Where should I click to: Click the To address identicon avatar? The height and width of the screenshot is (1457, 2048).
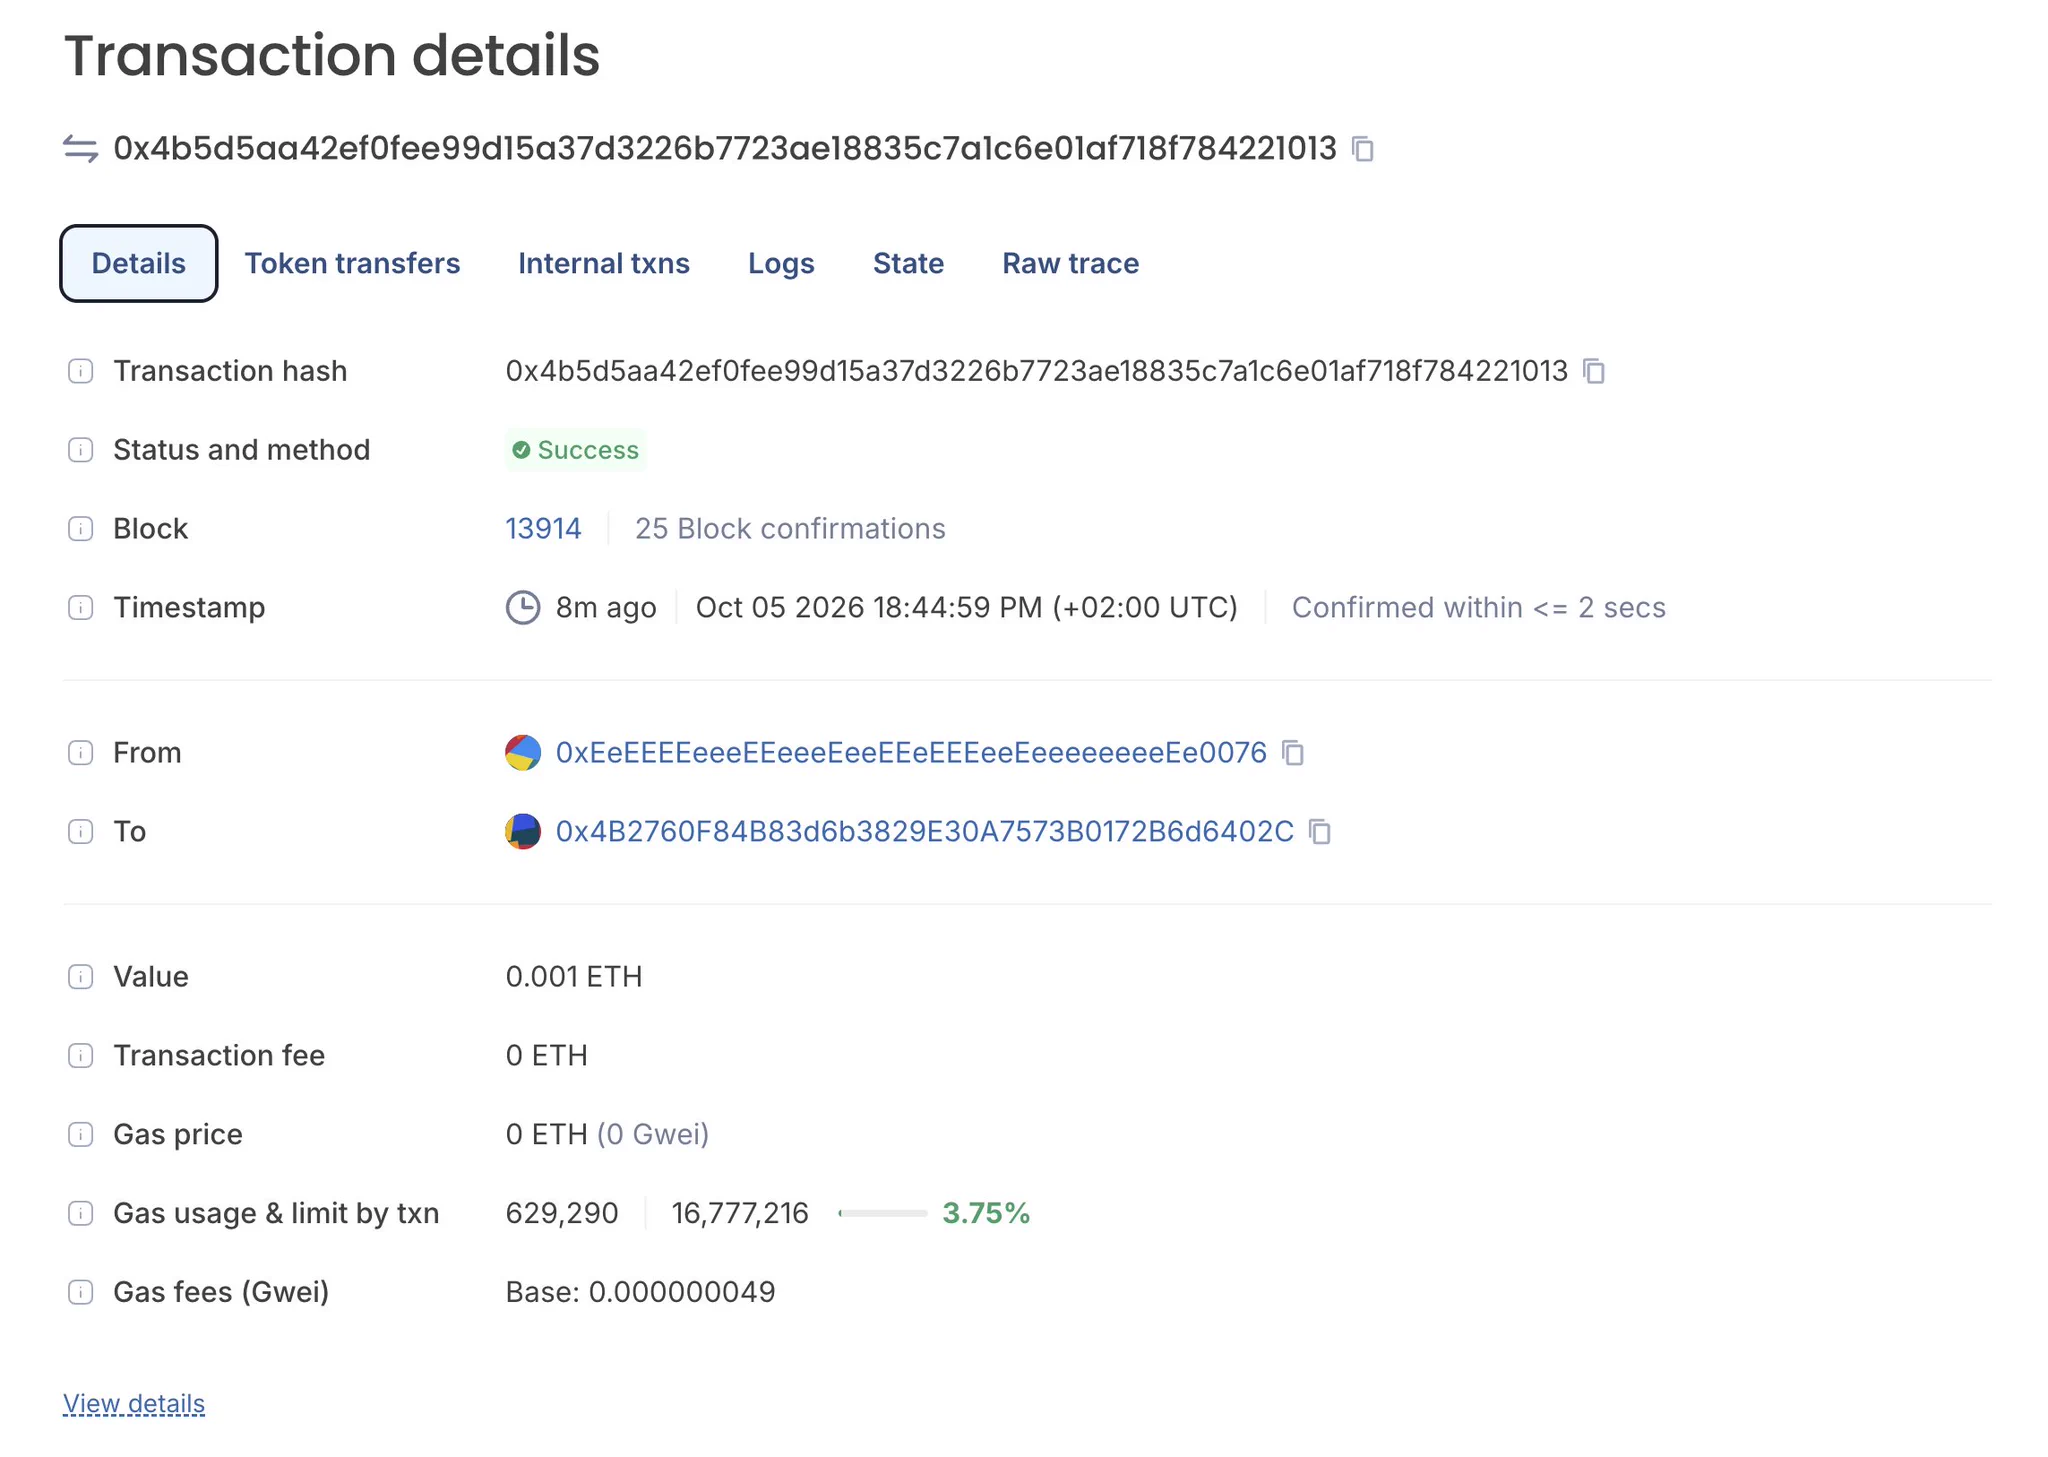[x=523, y=831]
